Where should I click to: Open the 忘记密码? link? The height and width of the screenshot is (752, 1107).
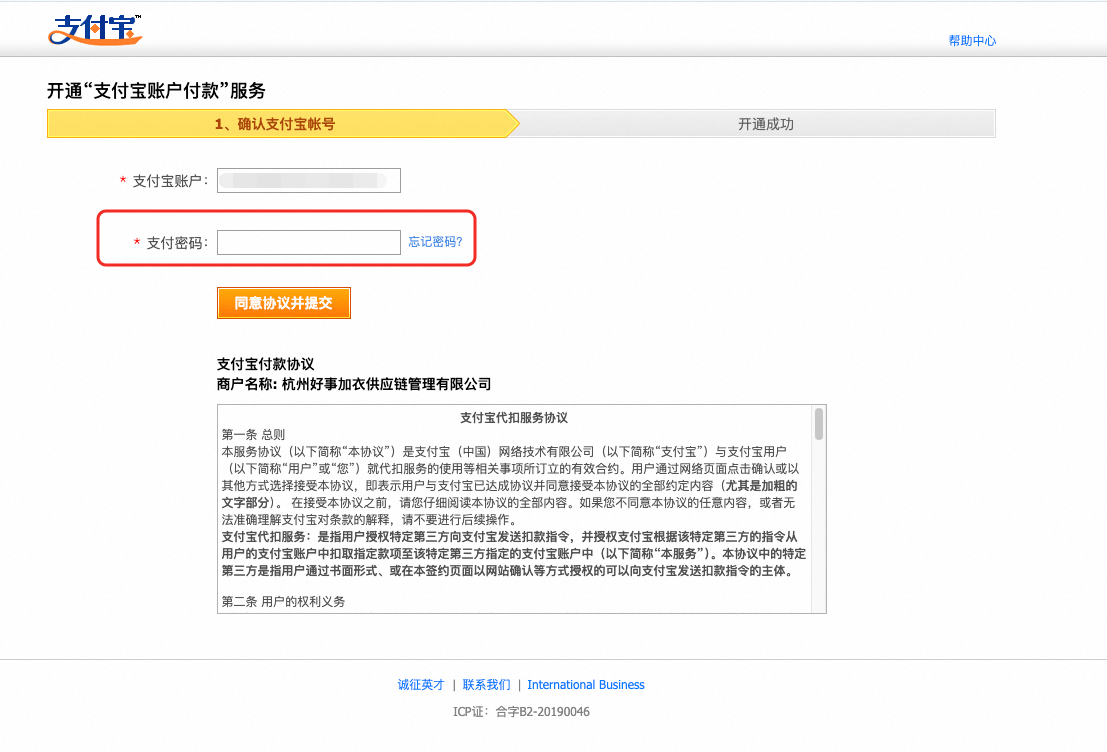pyautogui.click(x=435, y=242)
